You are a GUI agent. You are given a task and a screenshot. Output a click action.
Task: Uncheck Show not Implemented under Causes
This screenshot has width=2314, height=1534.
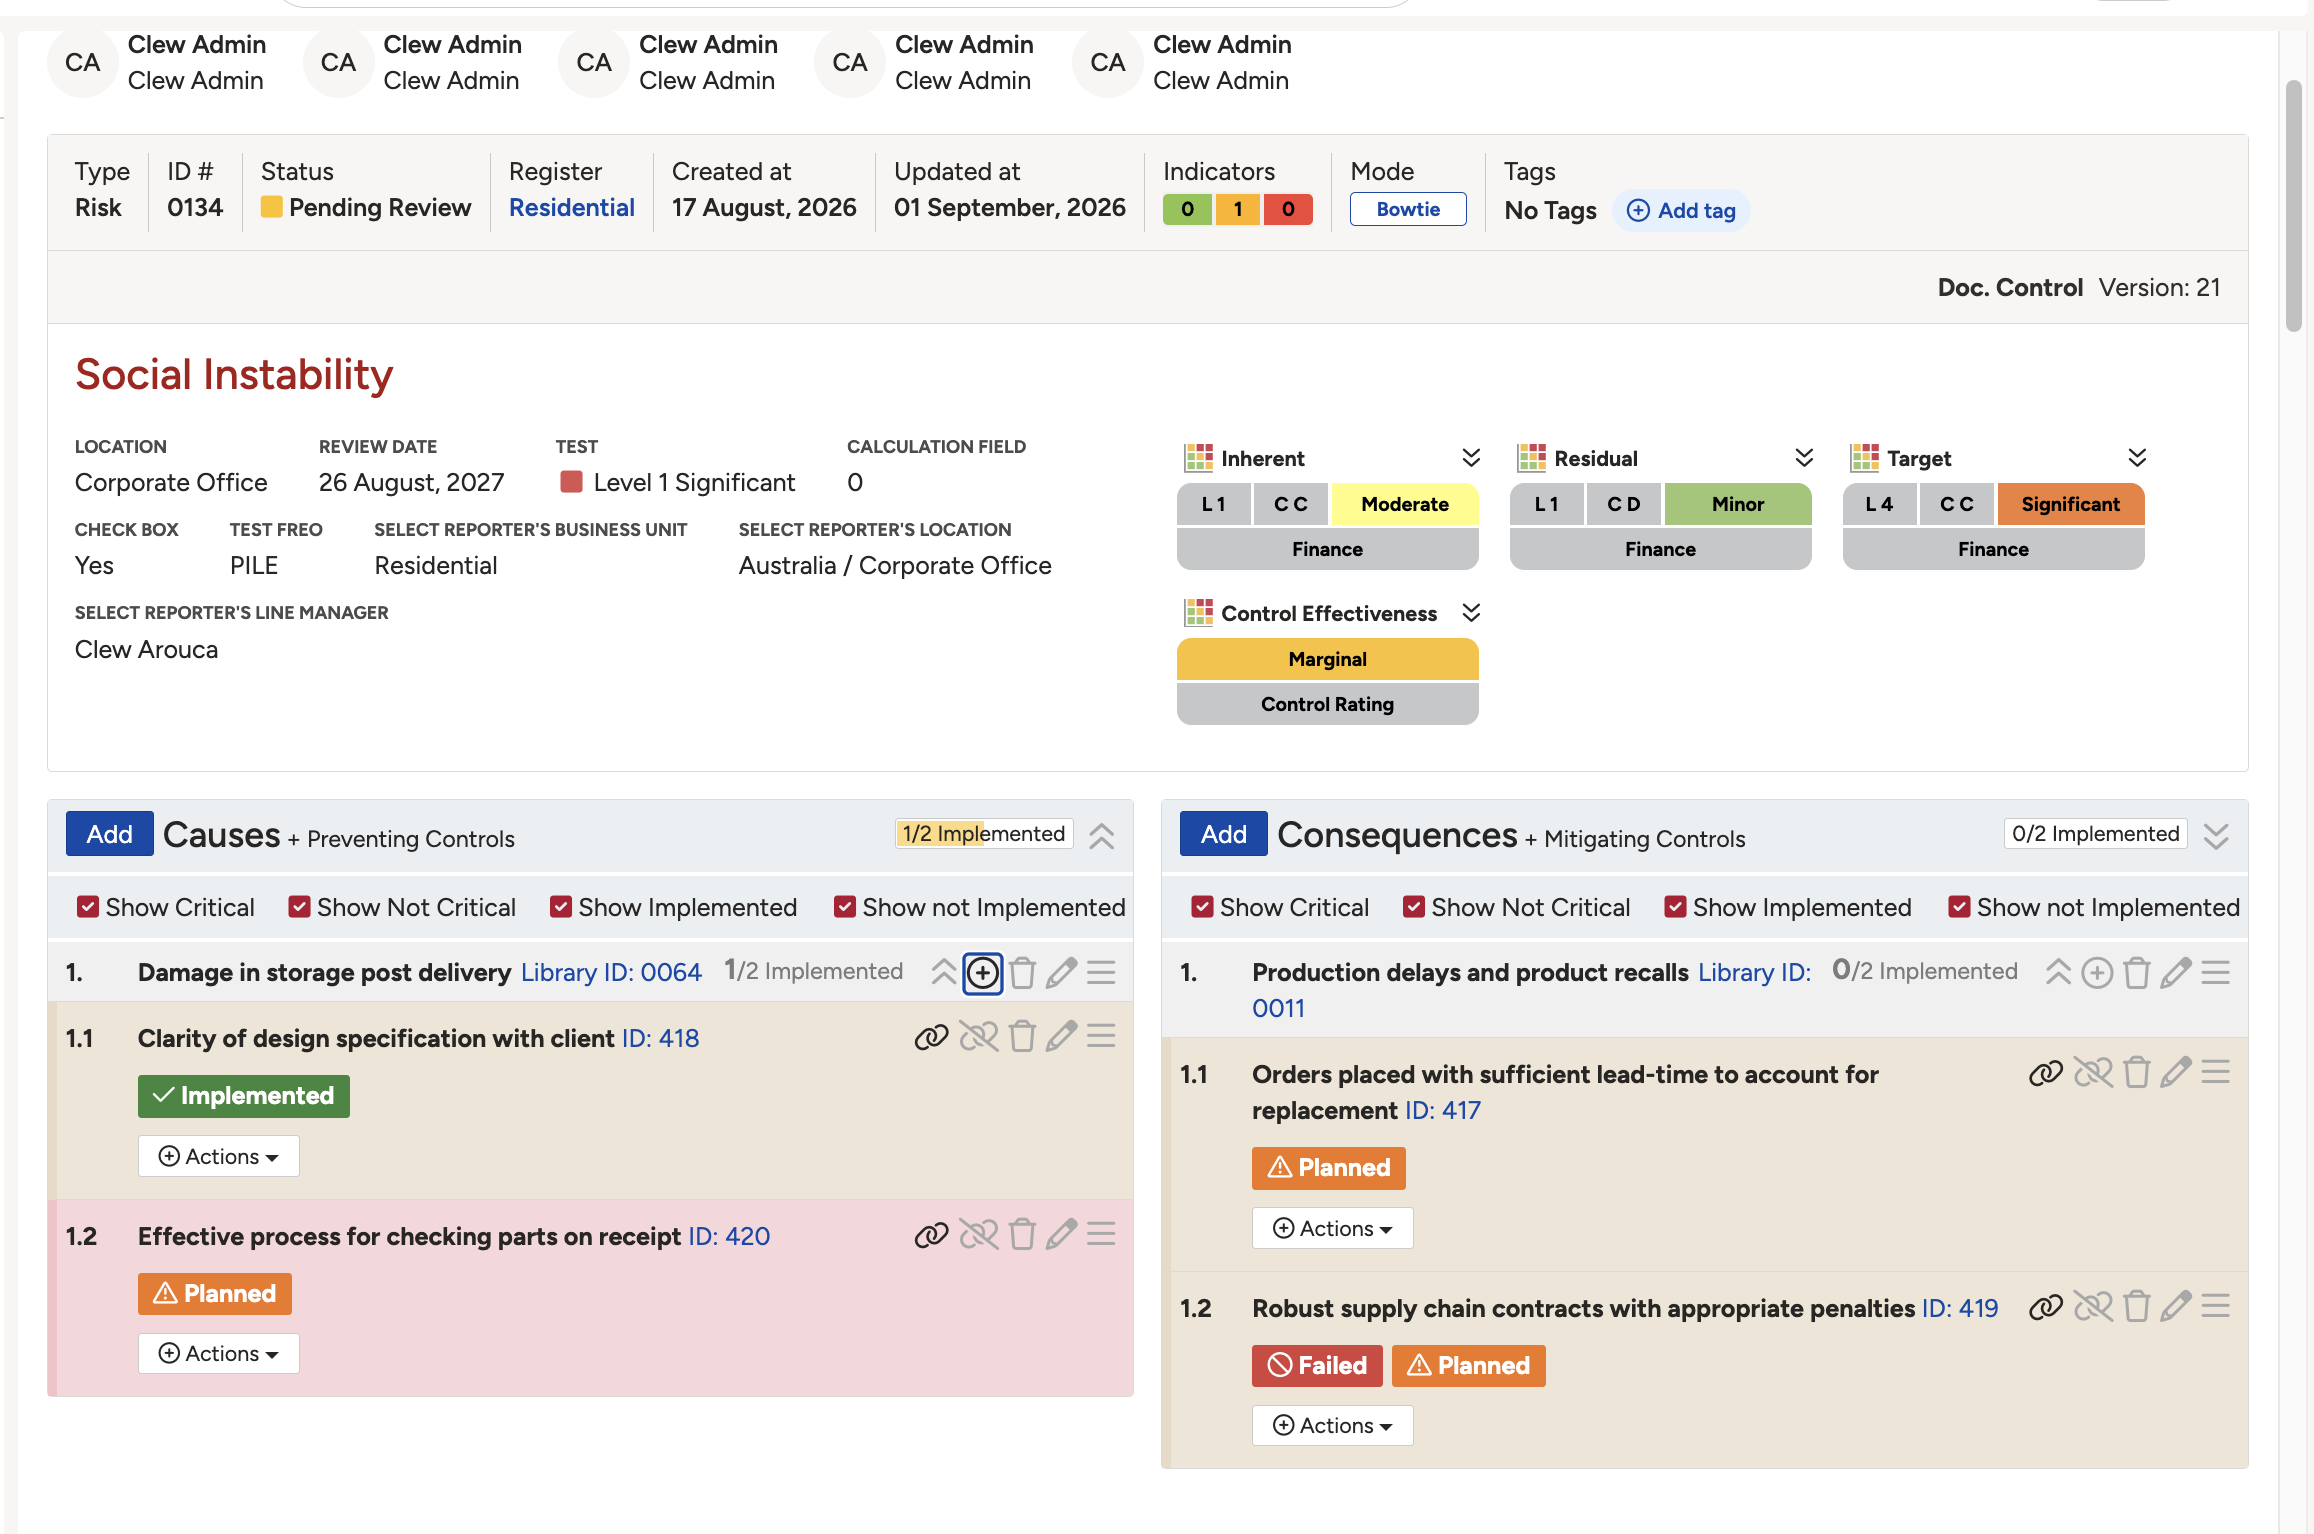[x=845, y=907]
